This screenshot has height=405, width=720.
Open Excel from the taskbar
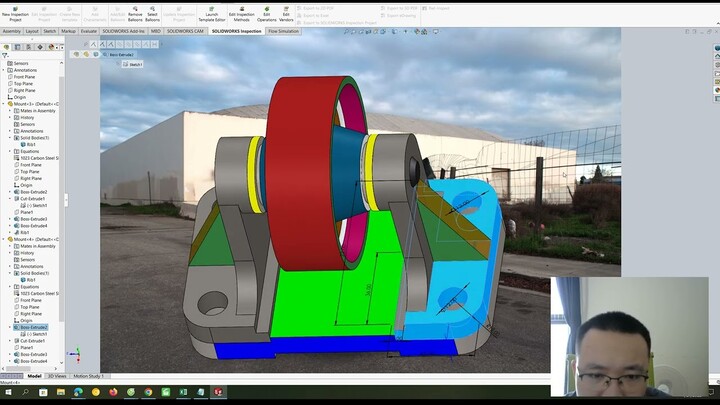click(x=183, y=392)
